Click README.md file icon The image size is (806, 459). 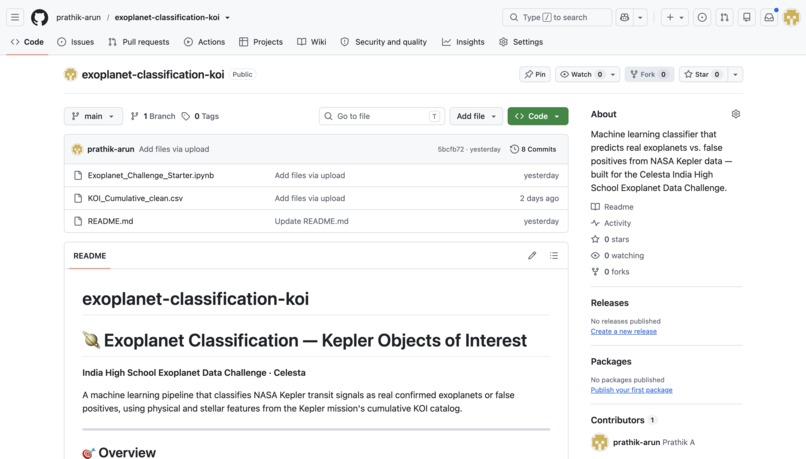78,221
